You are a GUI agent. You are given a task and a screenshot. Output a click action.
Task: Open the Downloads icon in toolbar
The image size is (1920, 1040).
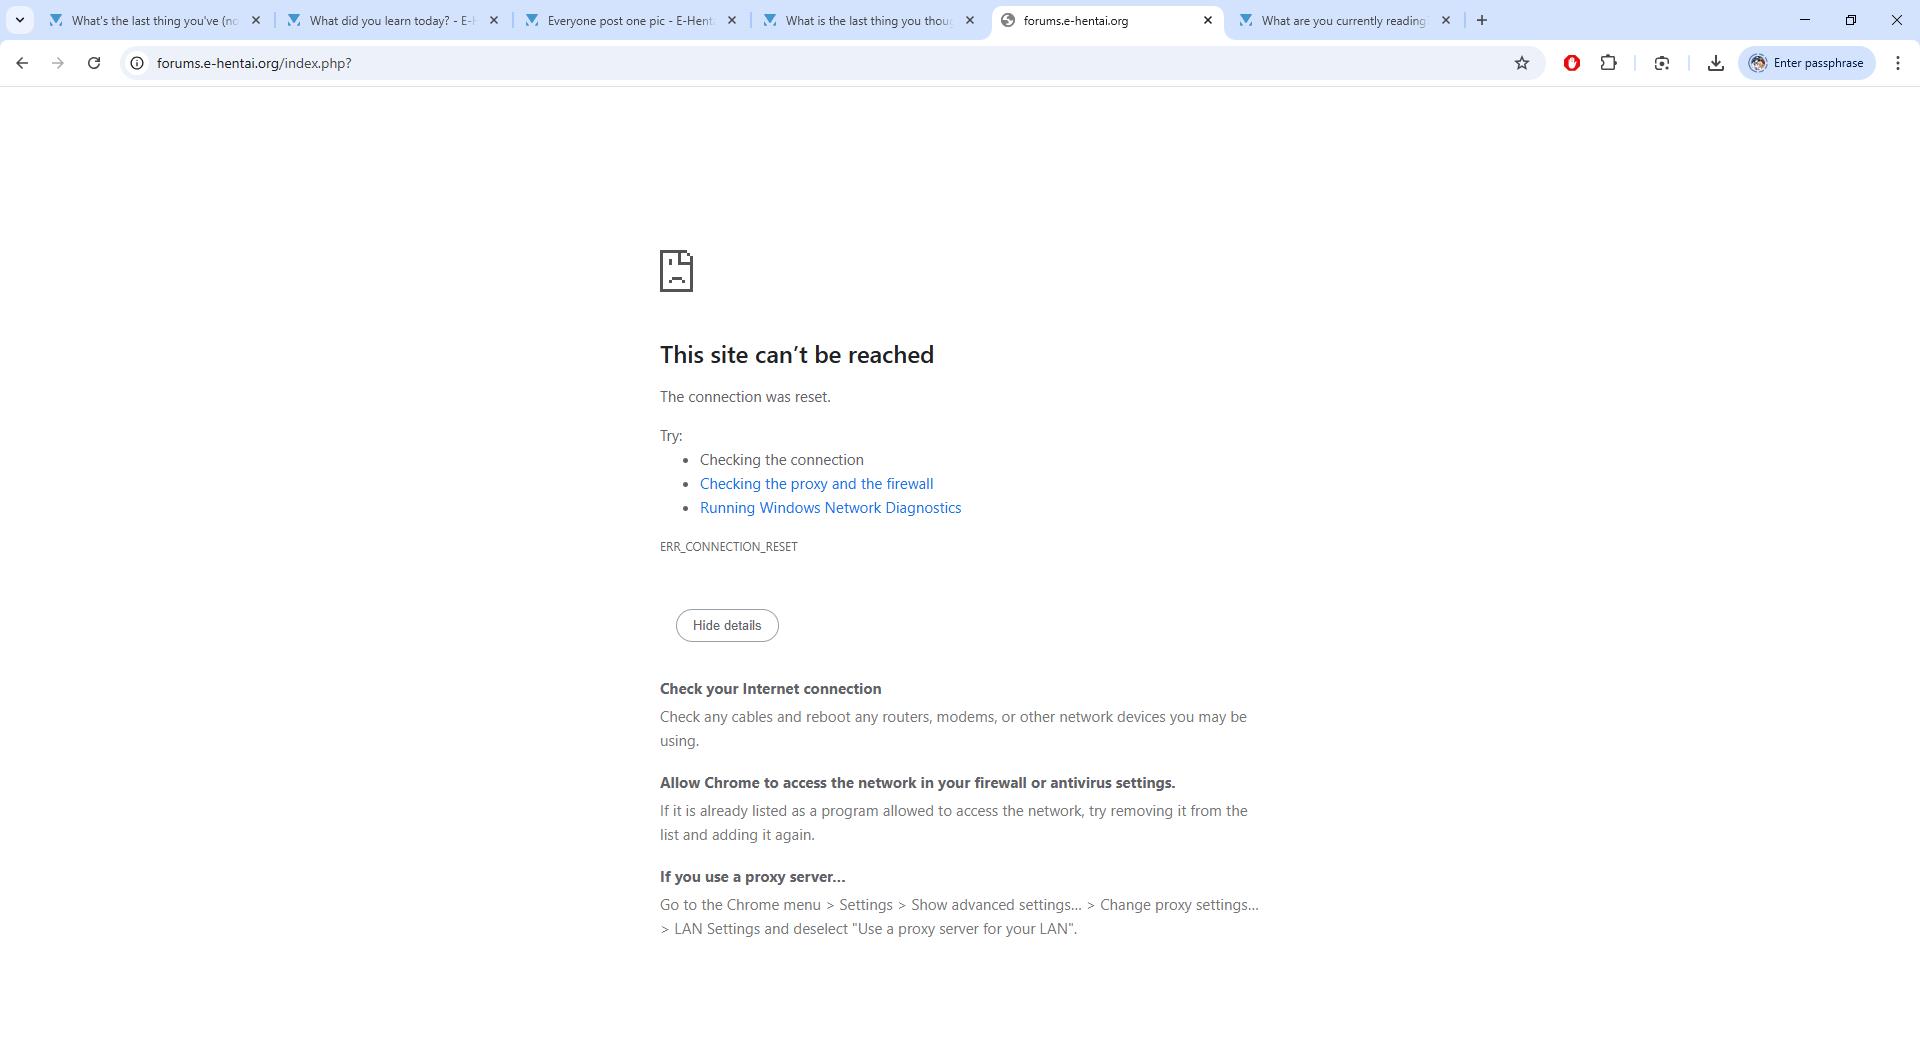pyautogui.click(x=1715, y=63)
